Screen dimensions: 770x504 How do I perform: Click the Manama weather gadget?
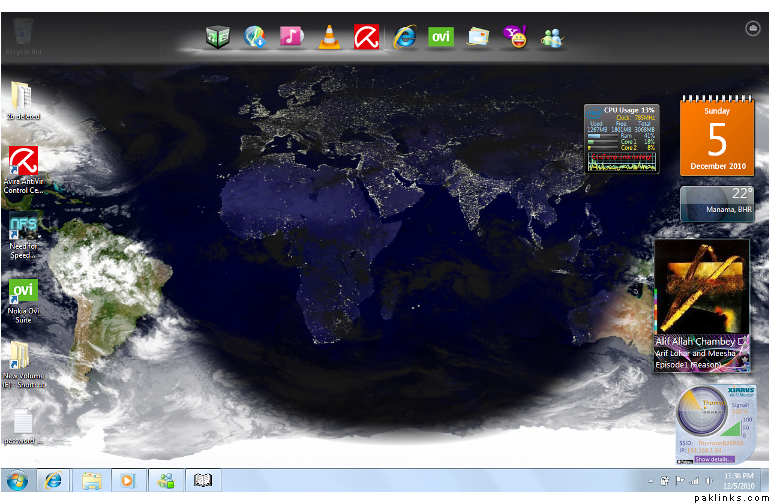click(716, 203)
